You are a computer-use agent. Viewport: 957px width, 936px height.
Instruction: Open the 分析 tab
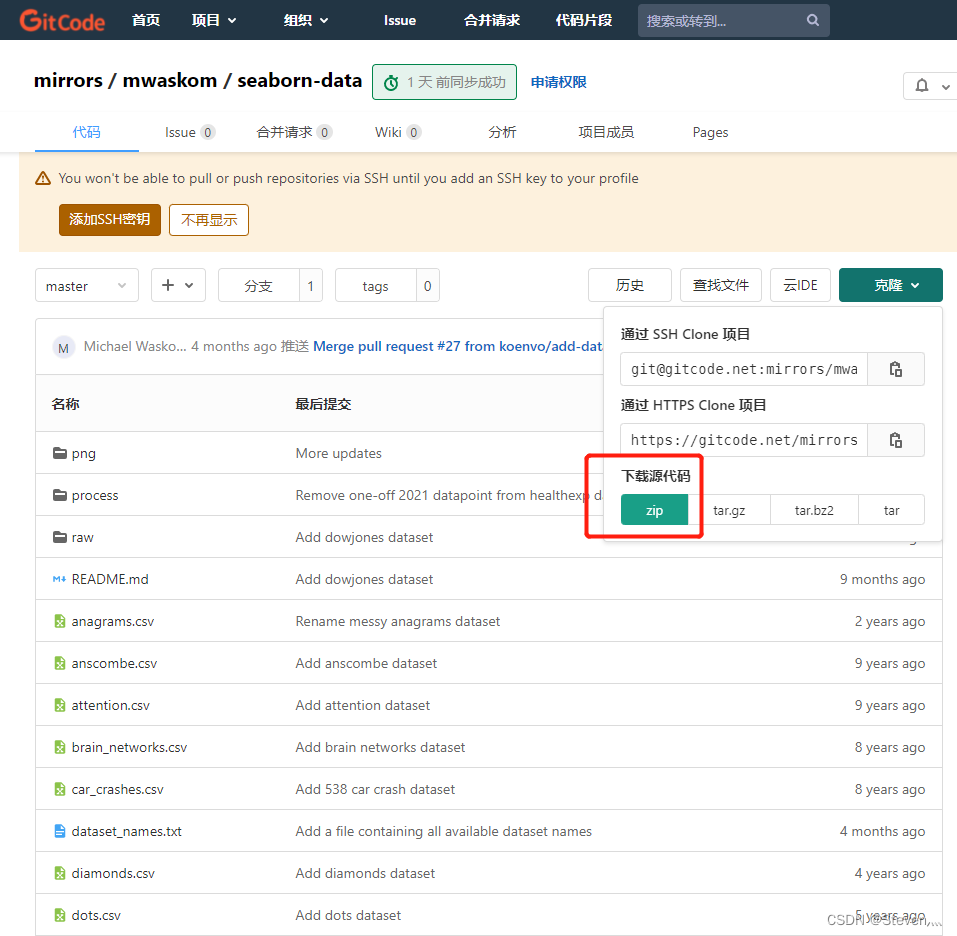pos(502,132)
